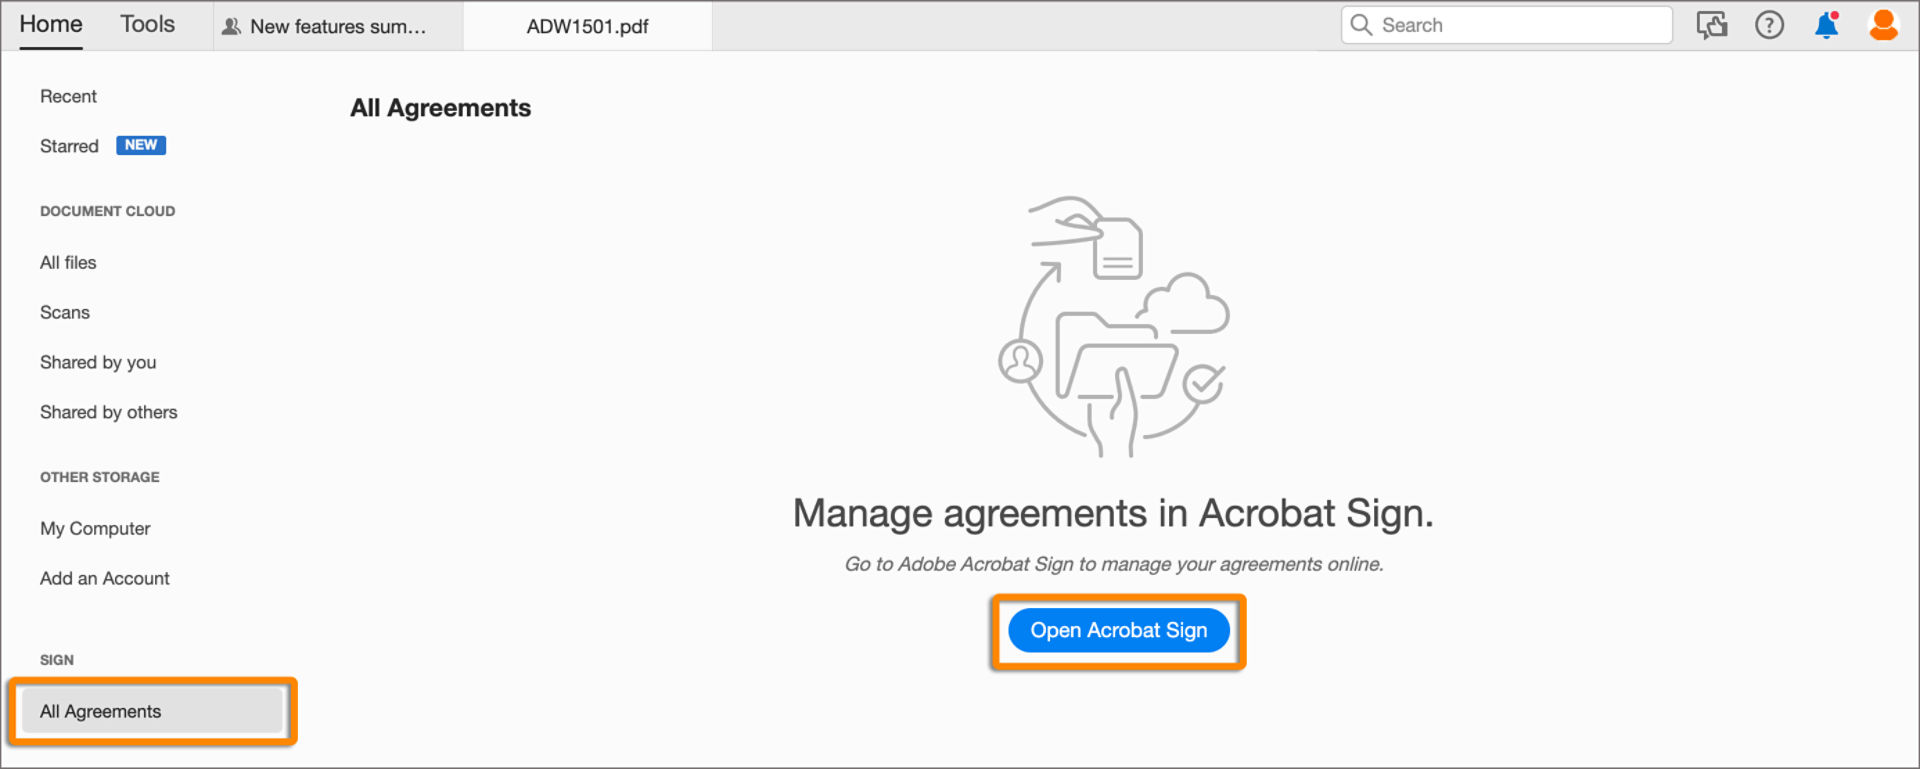Switch to the Home tab
Image resolution: width=1920 pixels, height=769 pixels.
tap(50, 23)
